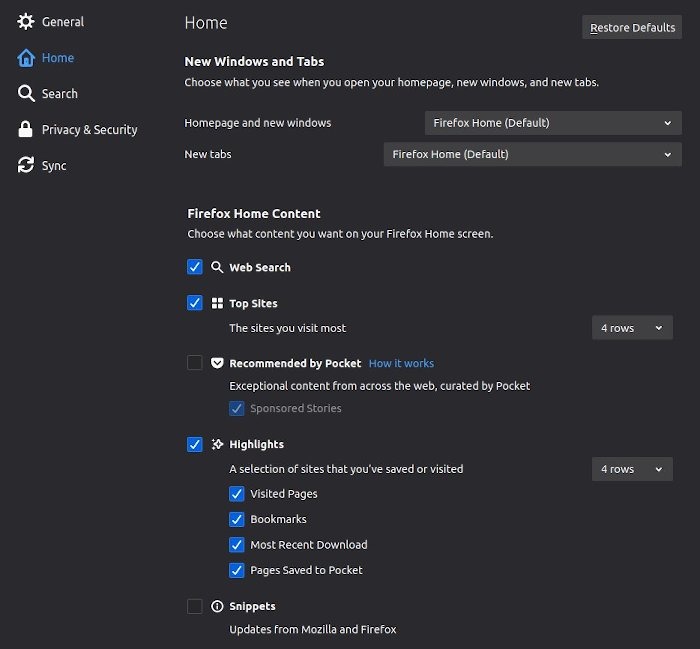
Task: Click the Highlights sparkle icon
Action: 217,444
